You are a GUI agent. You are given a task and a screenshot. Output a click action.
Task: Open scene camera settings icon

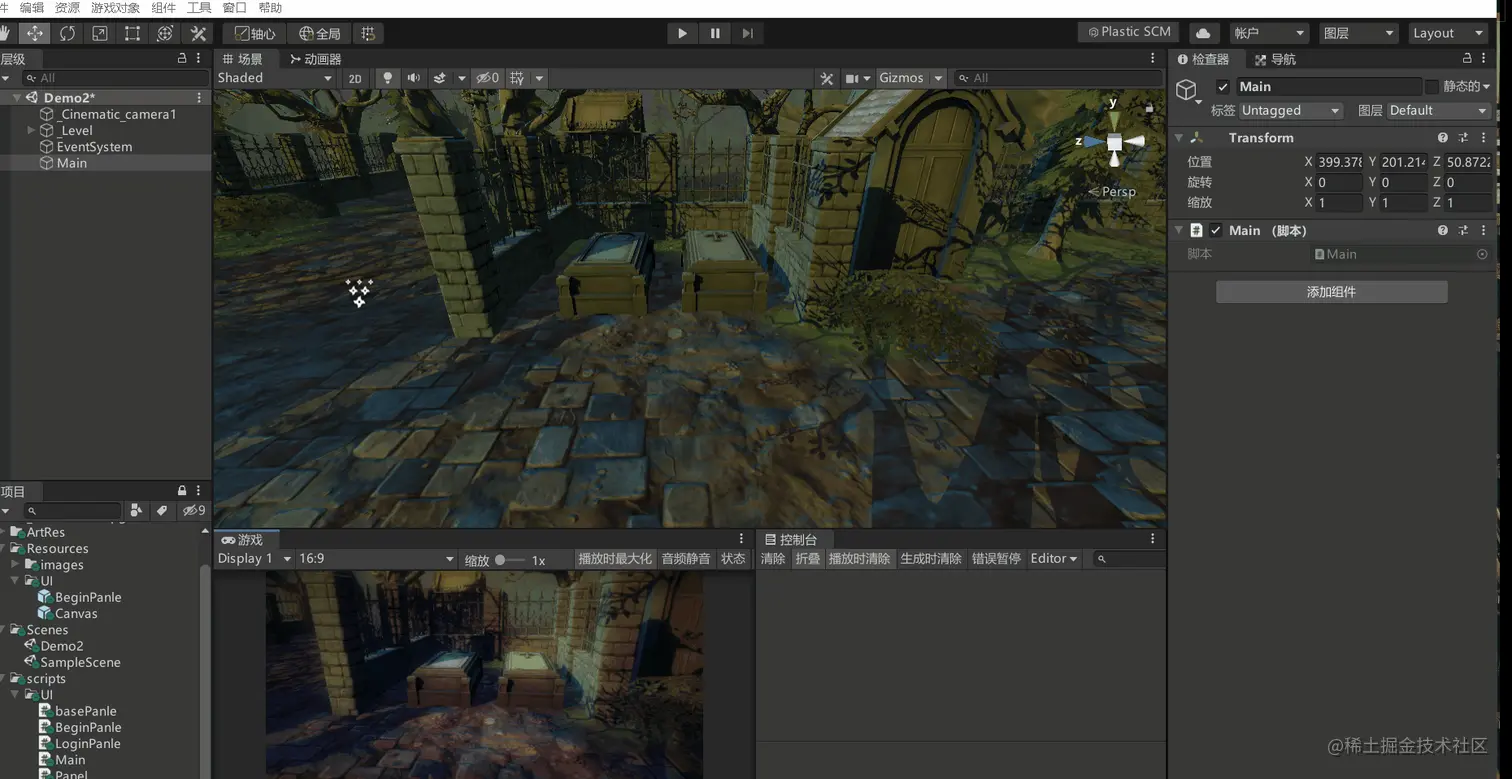(x=853, y=78)
